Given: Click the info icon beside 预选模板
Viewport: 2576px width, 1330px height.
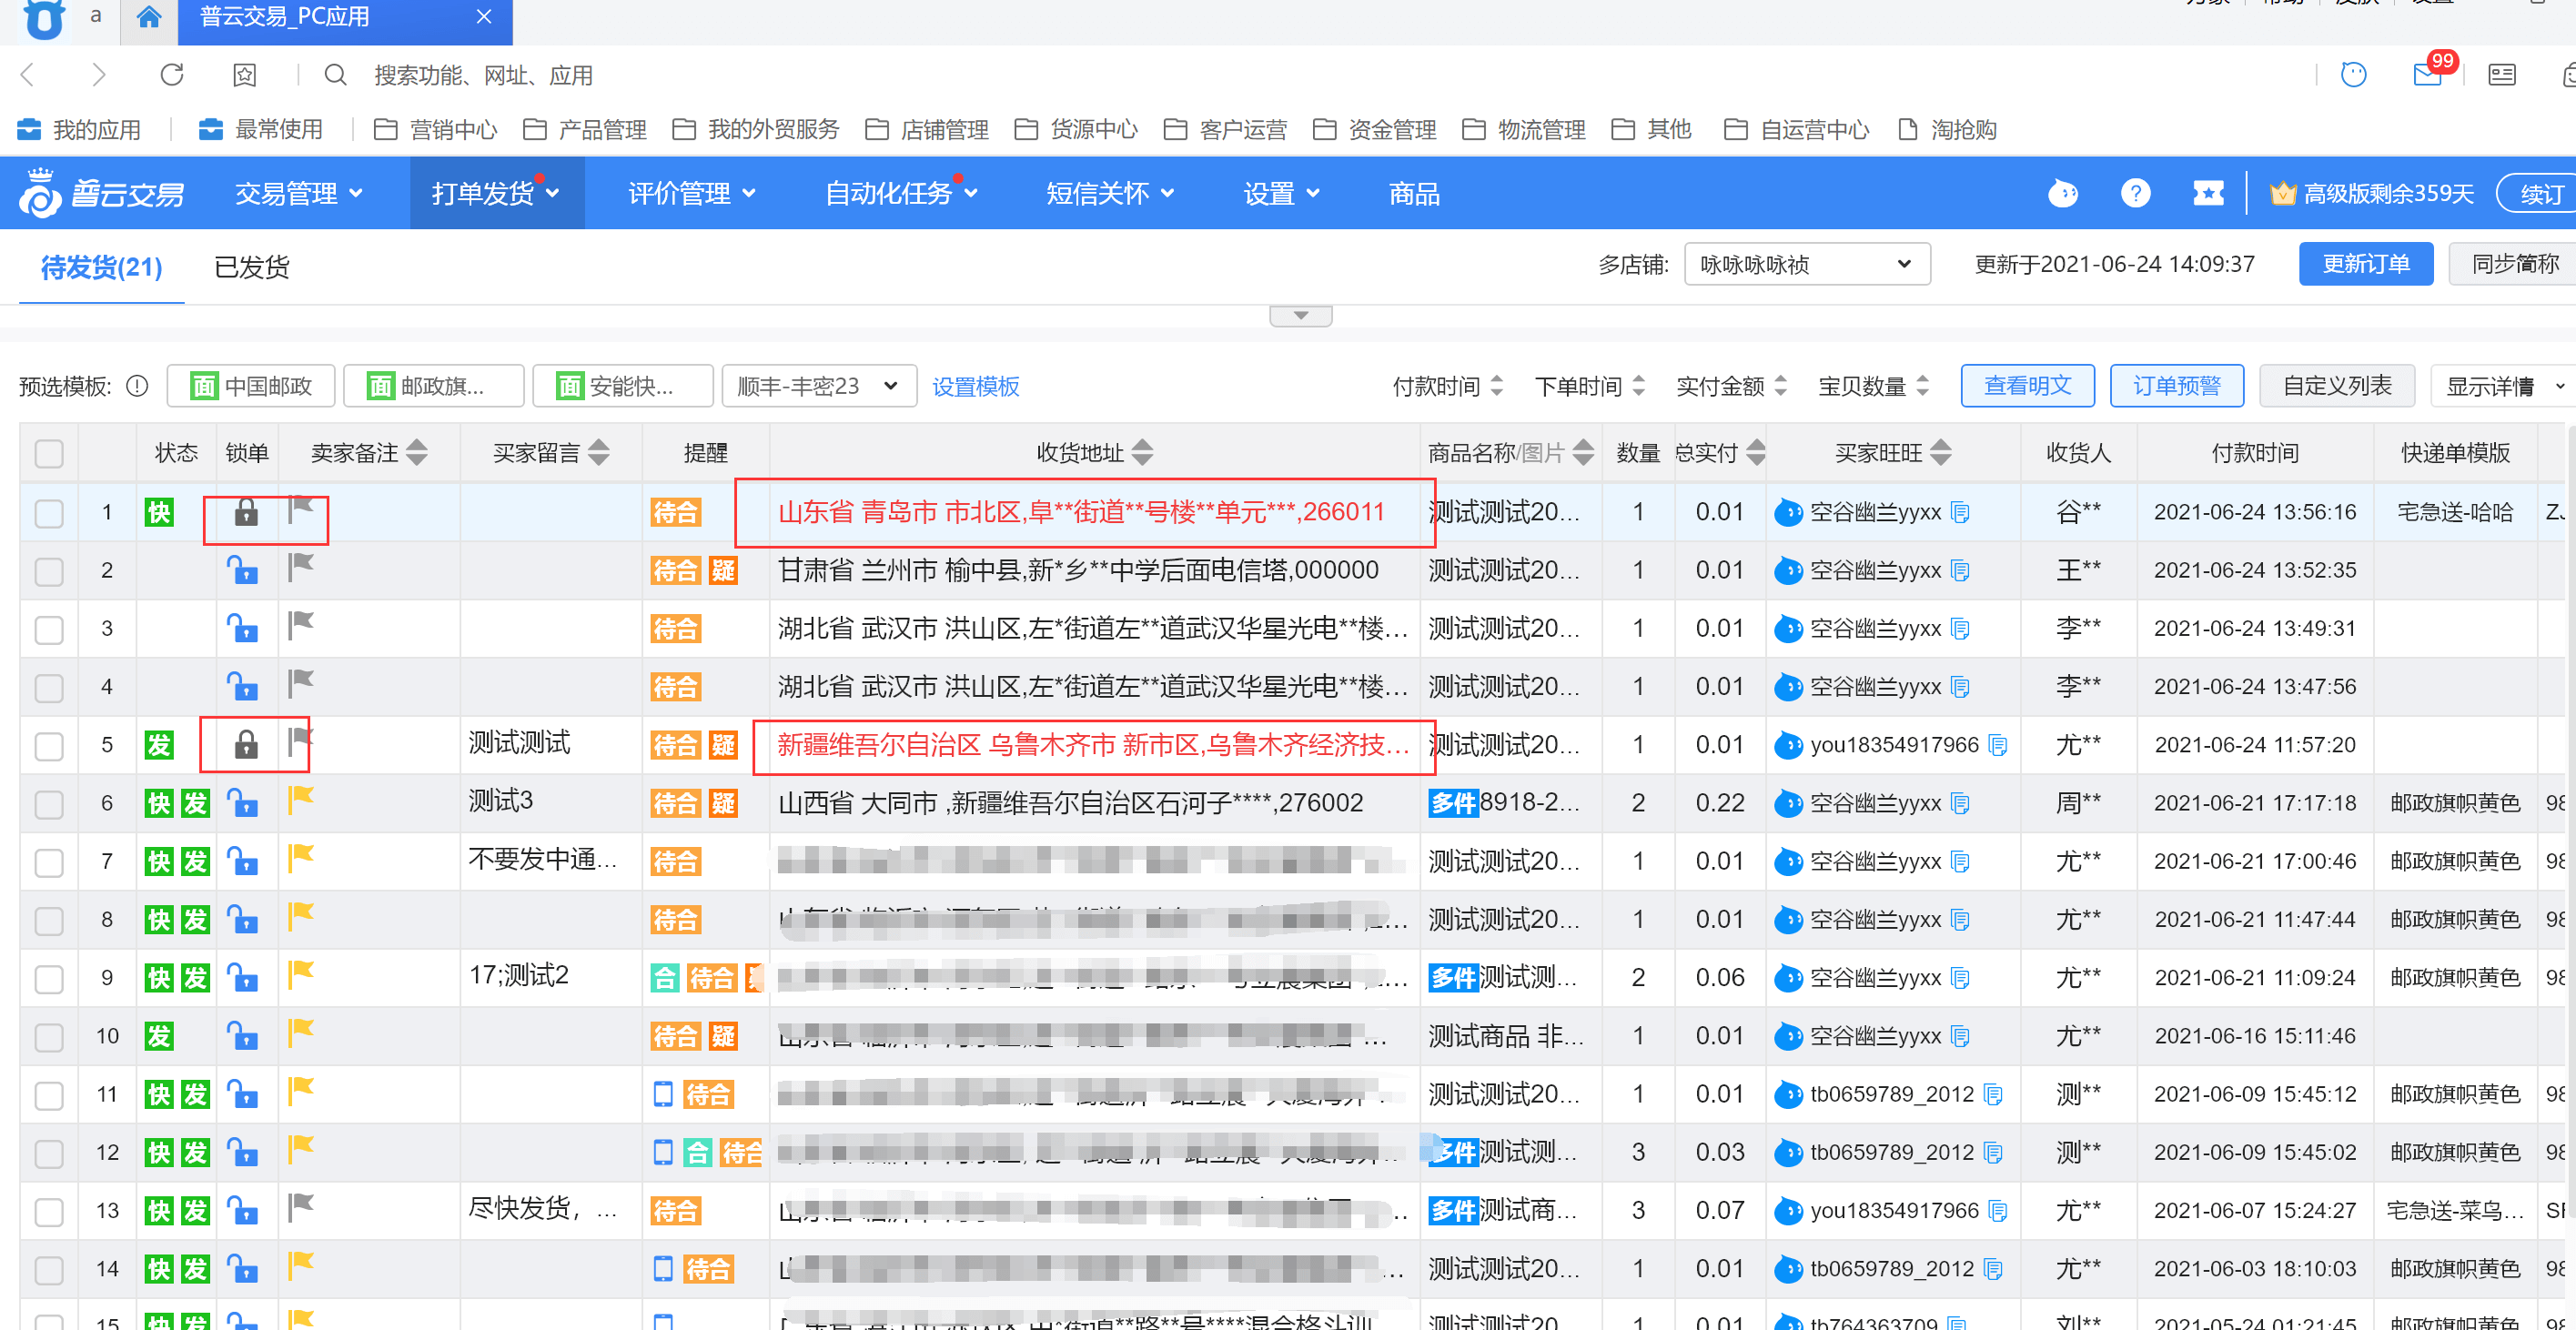Looking at the screenshot, I should pos(138,386).
